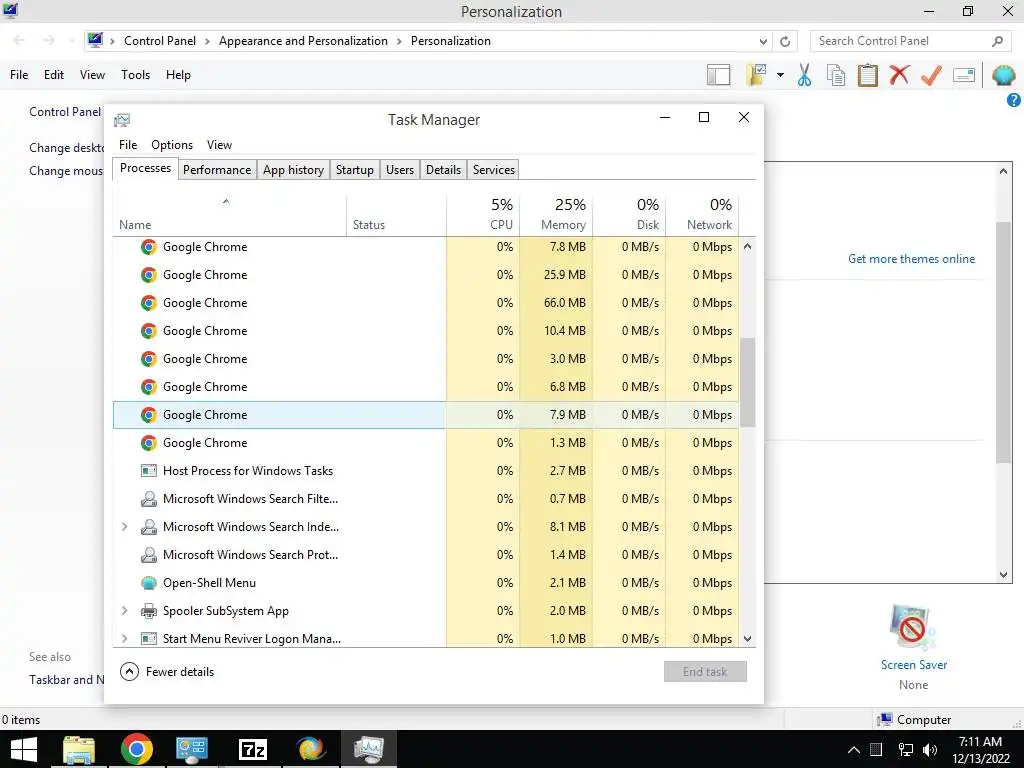This screenshot has width=1024, height=768.
Task: Sort processes by Network column header
Action: click(x=702, y=215)
